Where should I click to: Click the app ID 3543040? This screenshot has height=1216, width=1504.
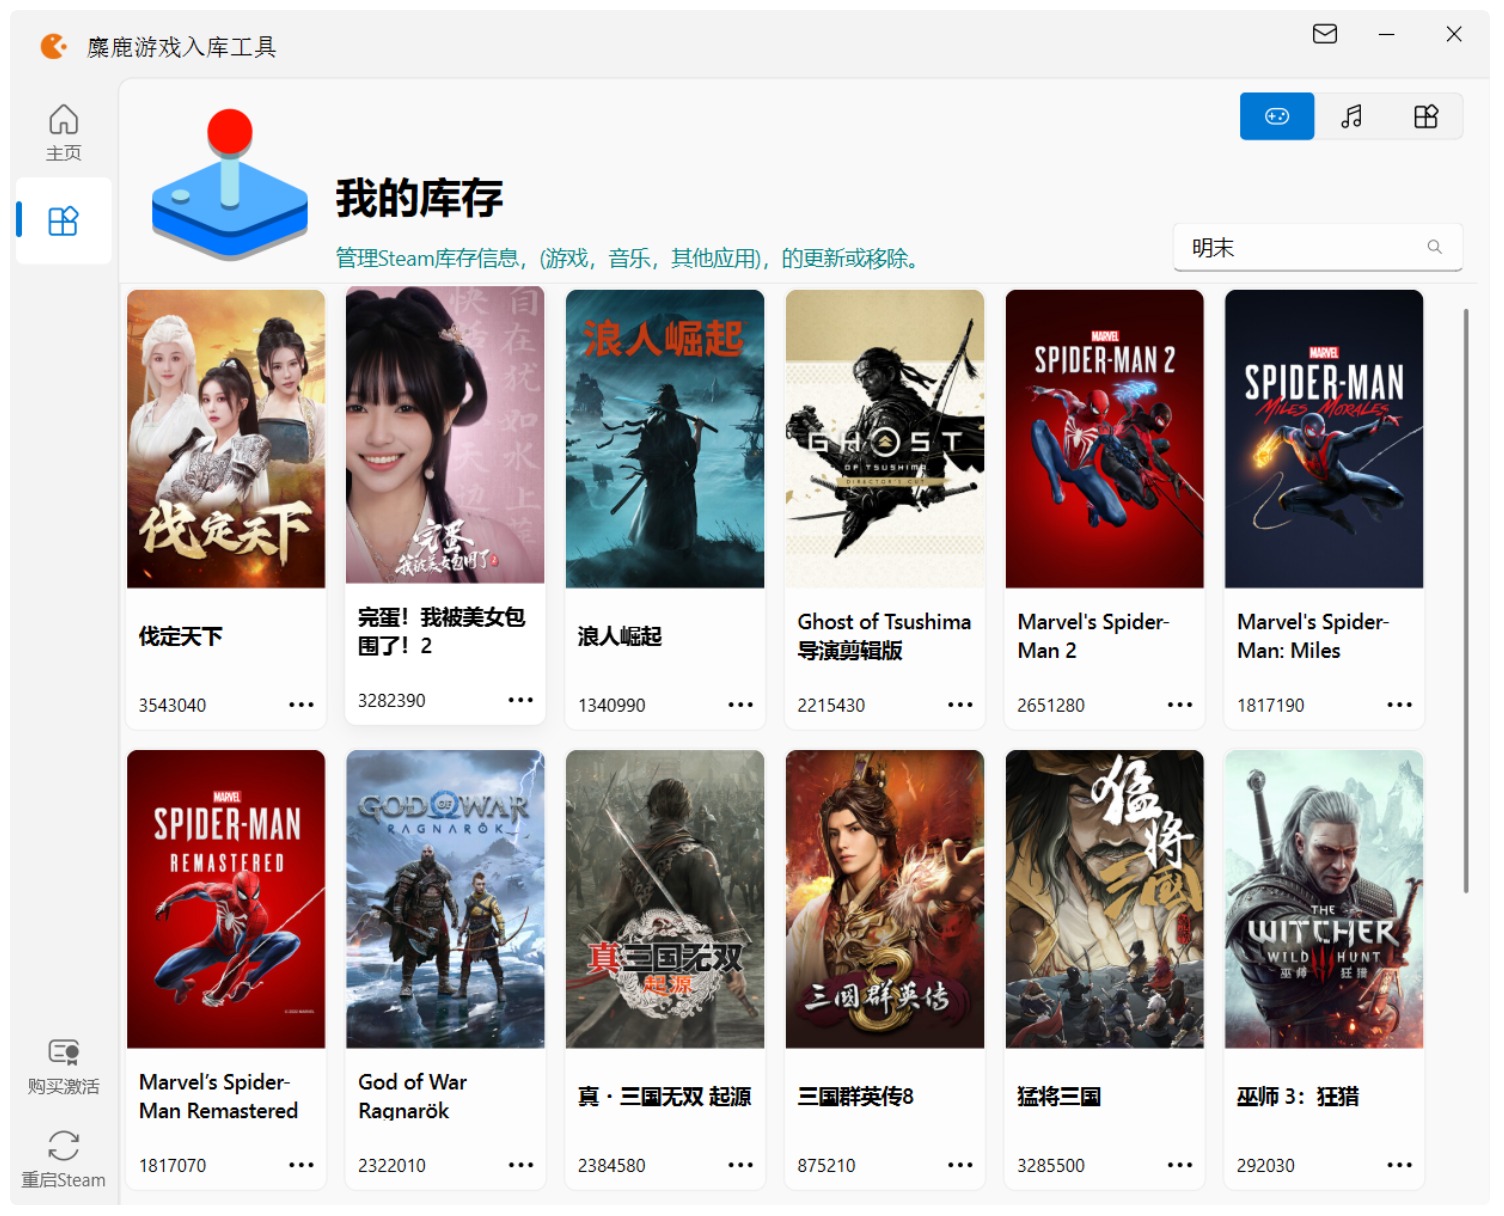tap(172, 705)
